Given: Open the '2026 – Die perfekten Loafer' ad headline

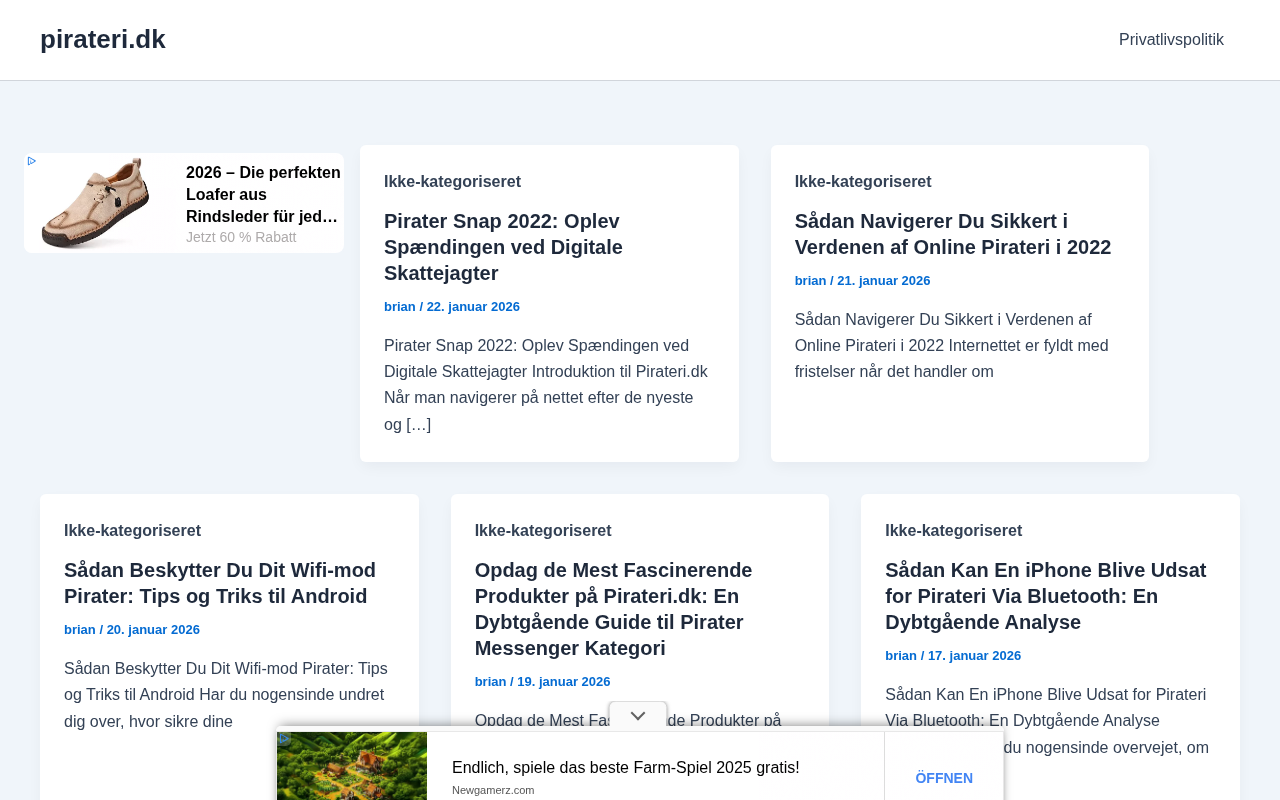Looking at the screenshot, I should point(264,194).
